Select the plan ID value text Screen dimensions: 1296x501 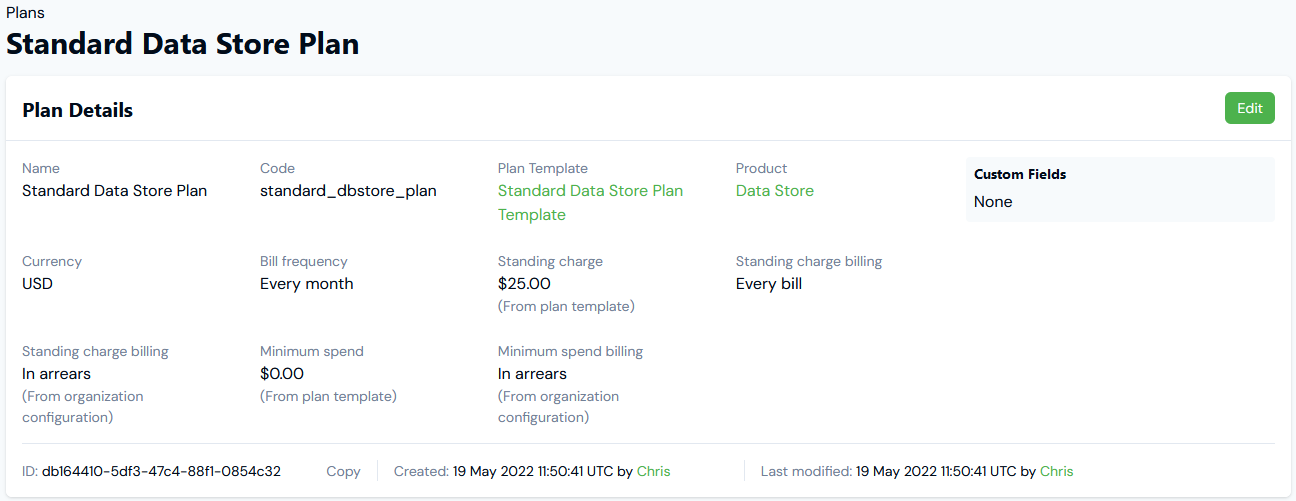(161, 471)
